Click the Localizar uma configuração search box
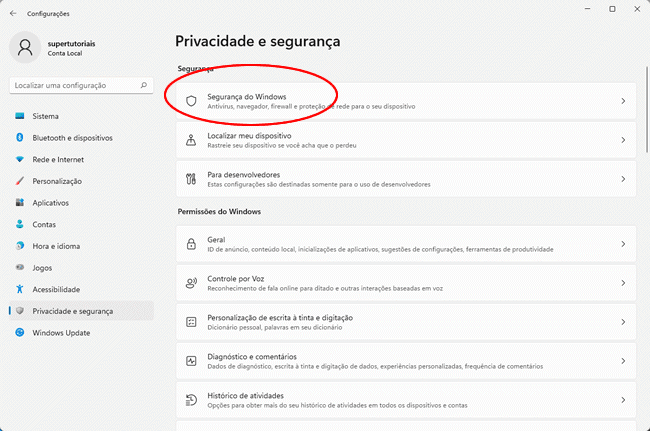 pos(81,85)
